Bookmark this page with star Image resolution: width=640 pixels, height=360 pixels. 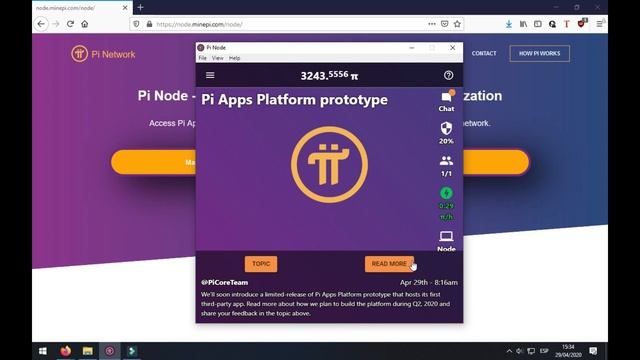click(457, 24)
